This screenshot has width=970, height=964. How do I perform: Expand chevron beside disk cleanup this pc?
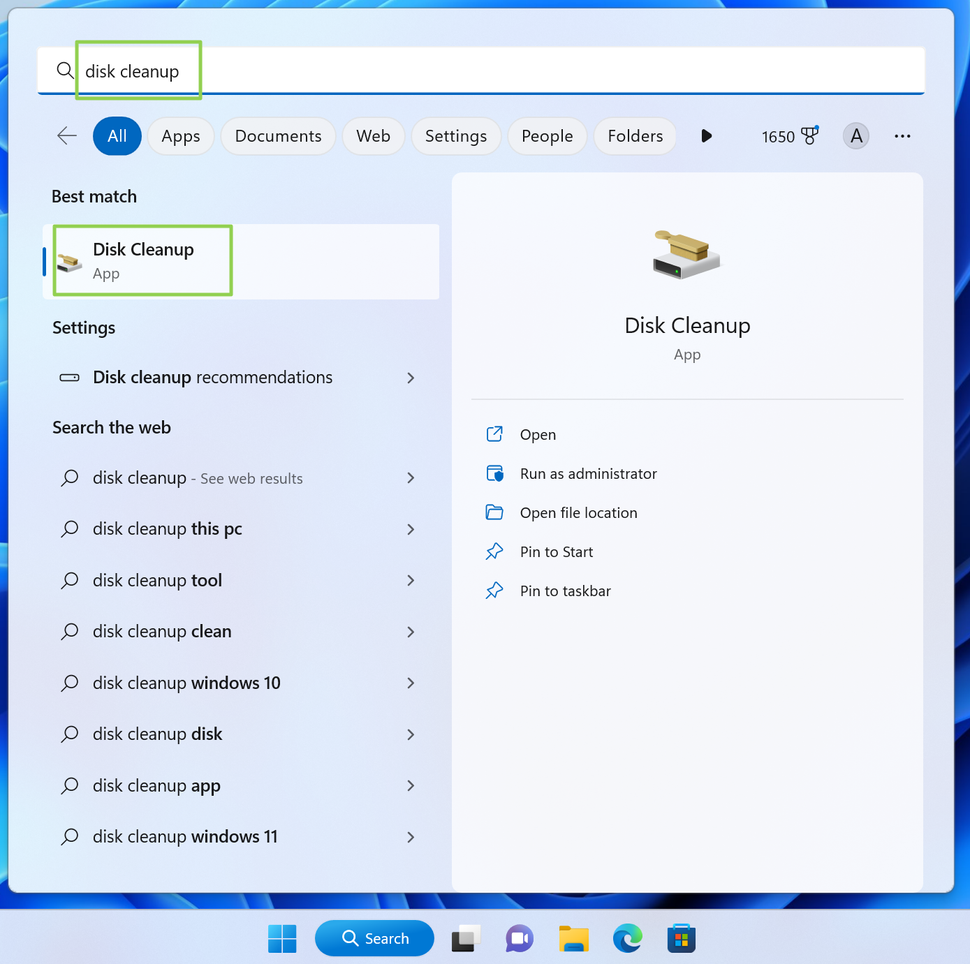[411, 530]
